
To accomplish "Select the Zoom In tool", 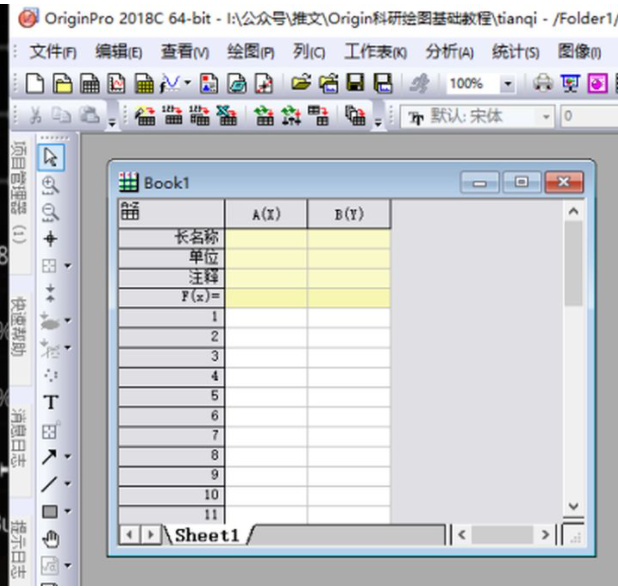I will [x=50, y=185].
